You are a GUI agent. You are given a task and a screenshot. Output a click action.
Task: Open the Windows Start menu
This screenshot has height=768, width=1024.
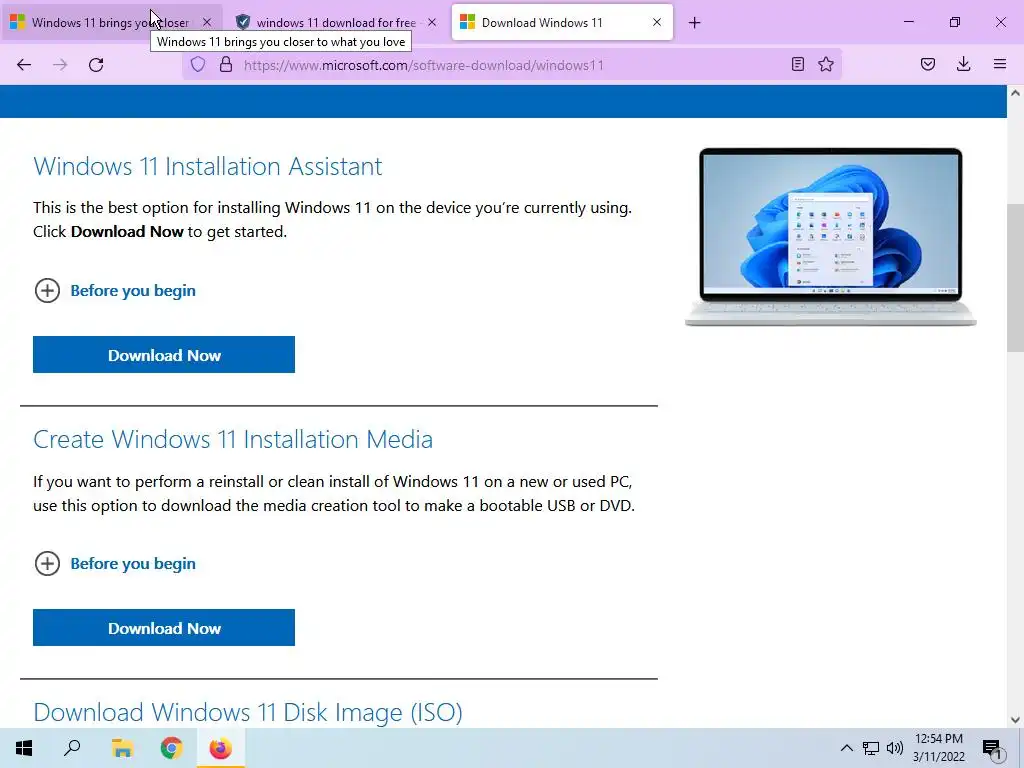(x=24, y=748)
